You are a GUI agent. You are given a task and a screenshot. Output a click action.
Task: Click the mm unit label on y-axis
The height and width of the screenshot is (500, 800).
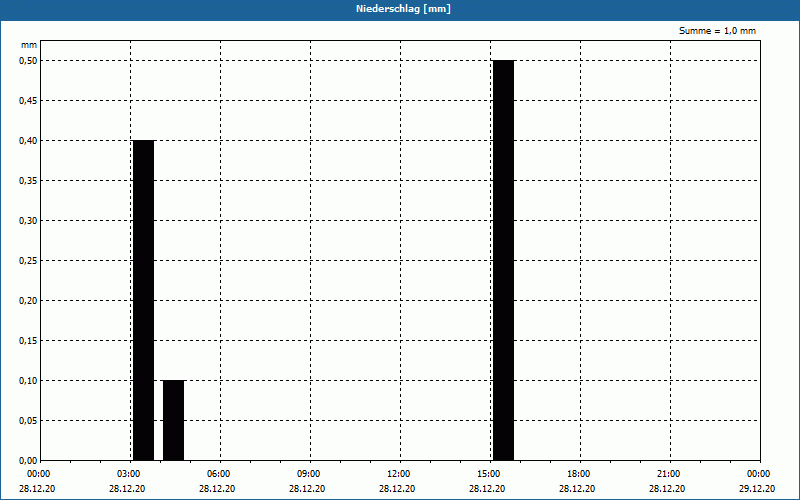tap(29, 45)
